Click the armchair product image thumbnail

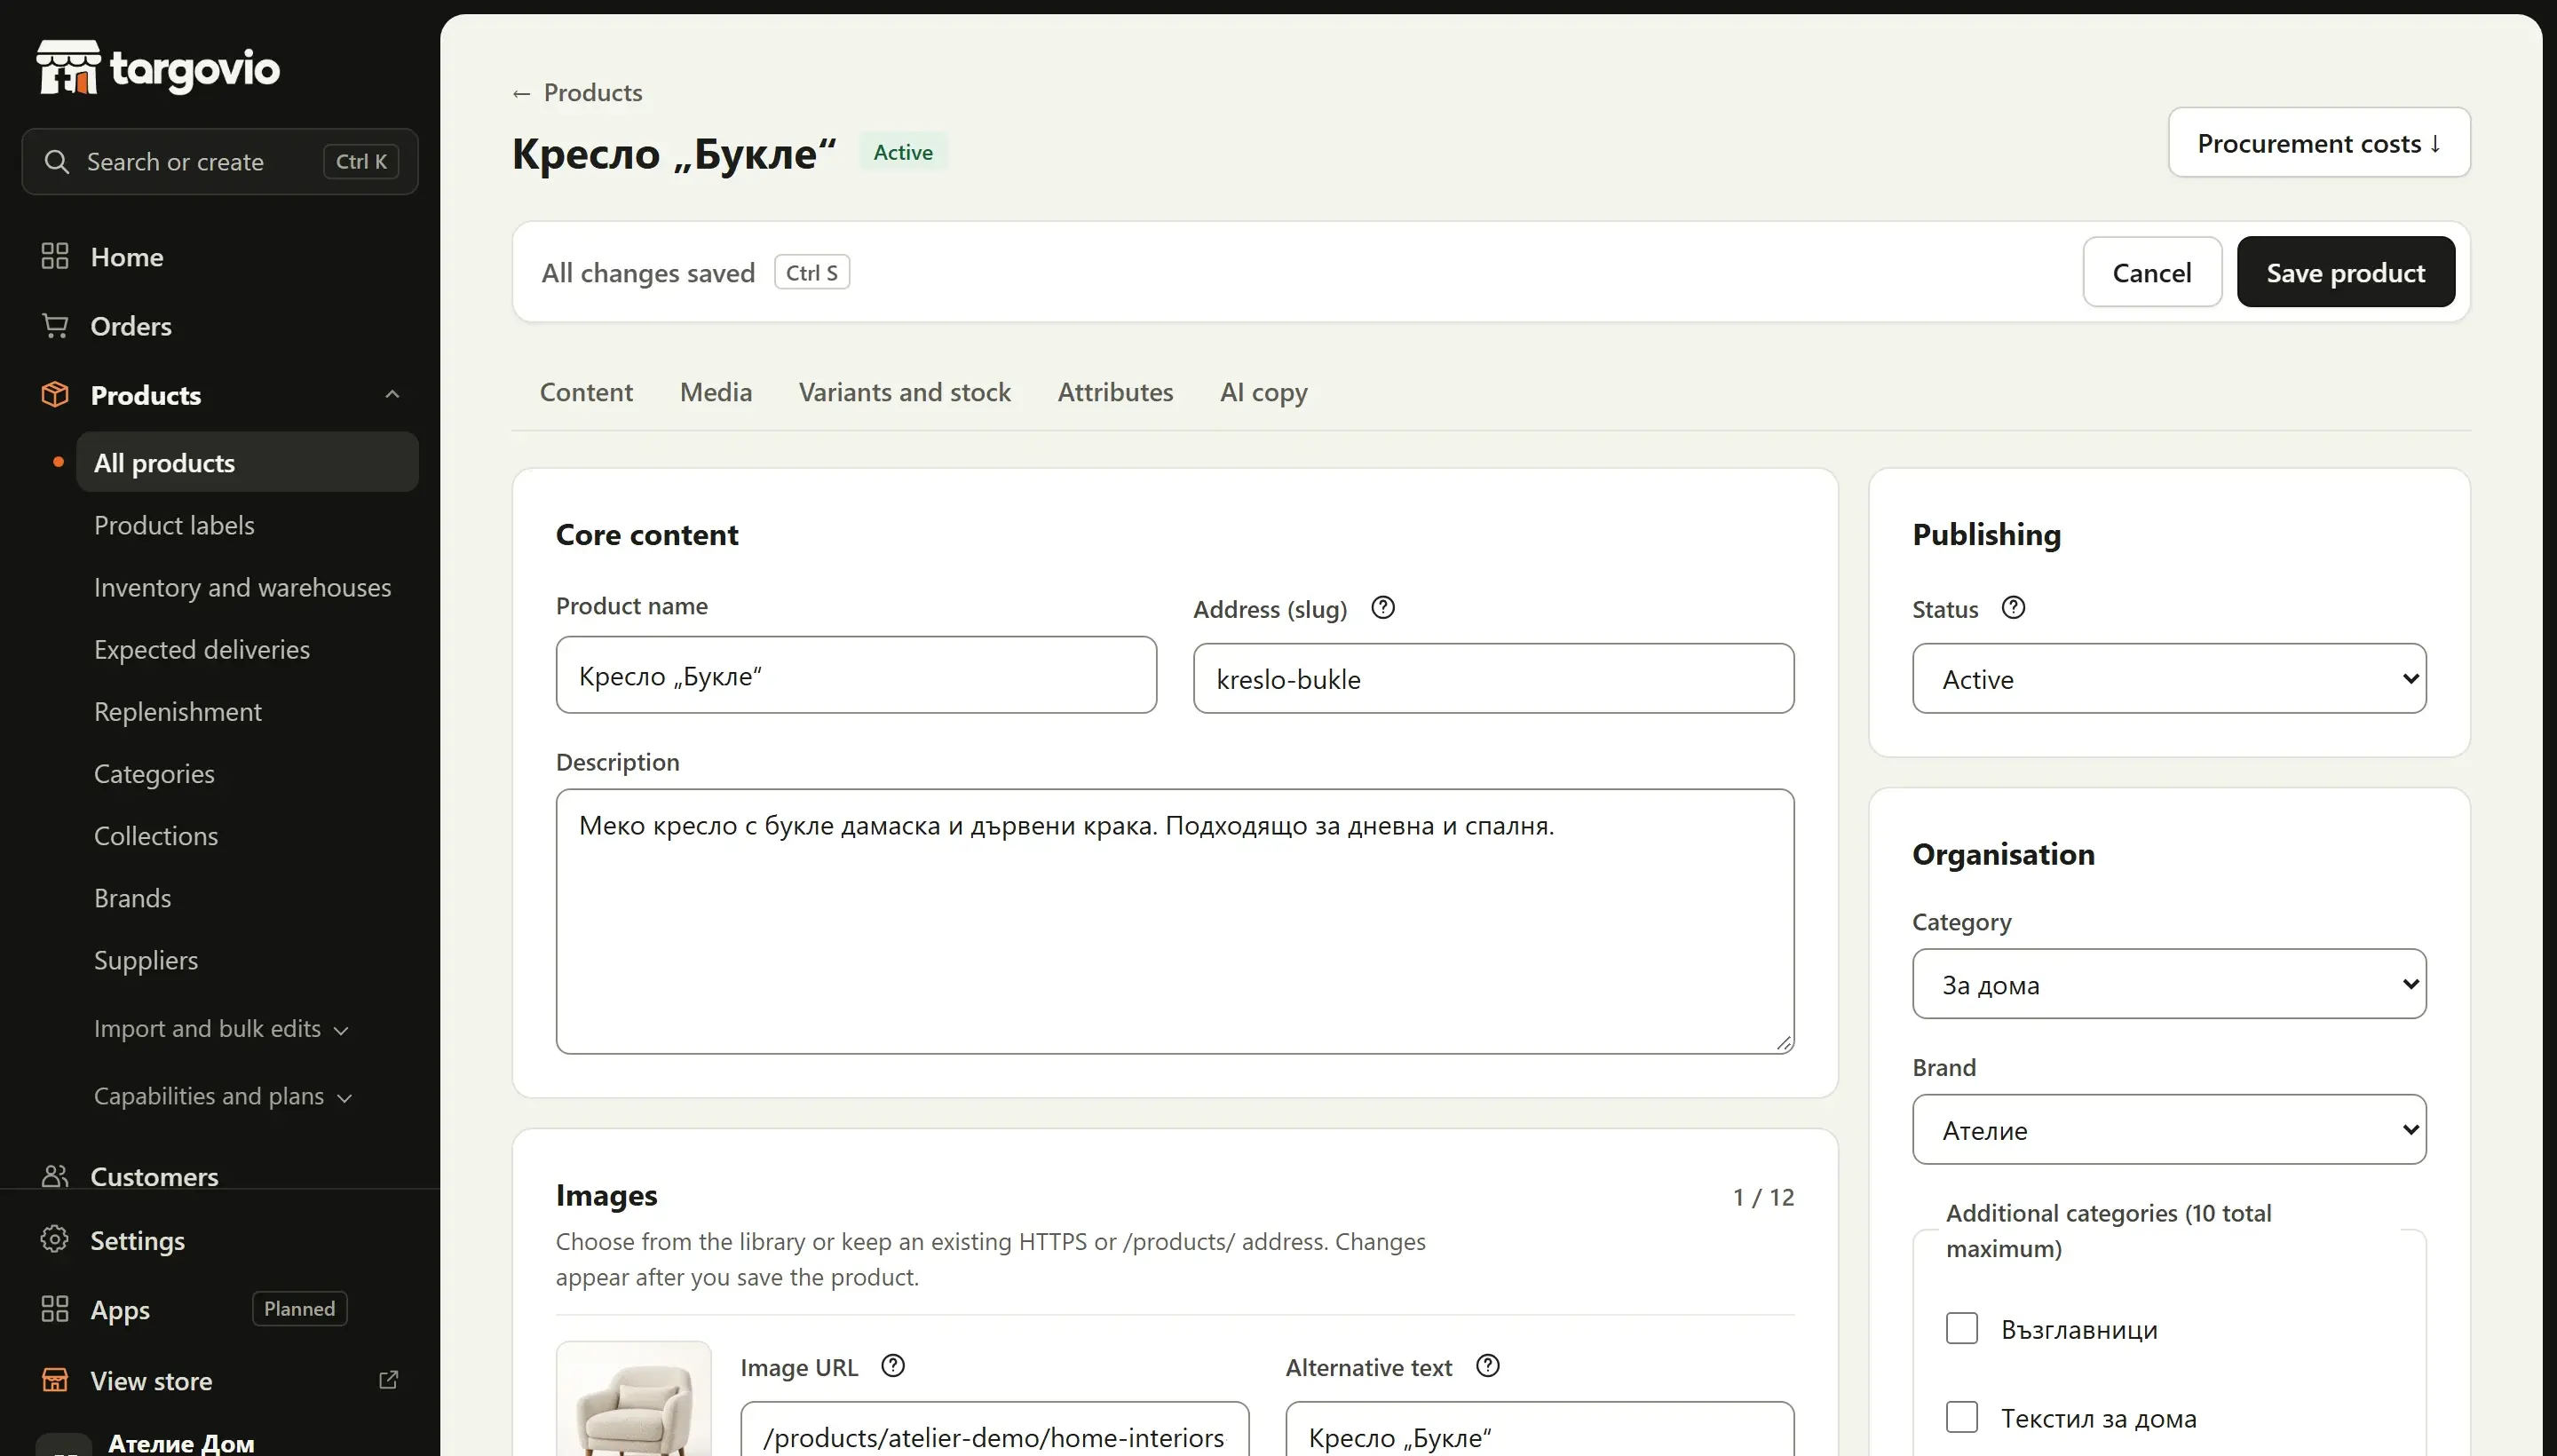pos(634,1400)
